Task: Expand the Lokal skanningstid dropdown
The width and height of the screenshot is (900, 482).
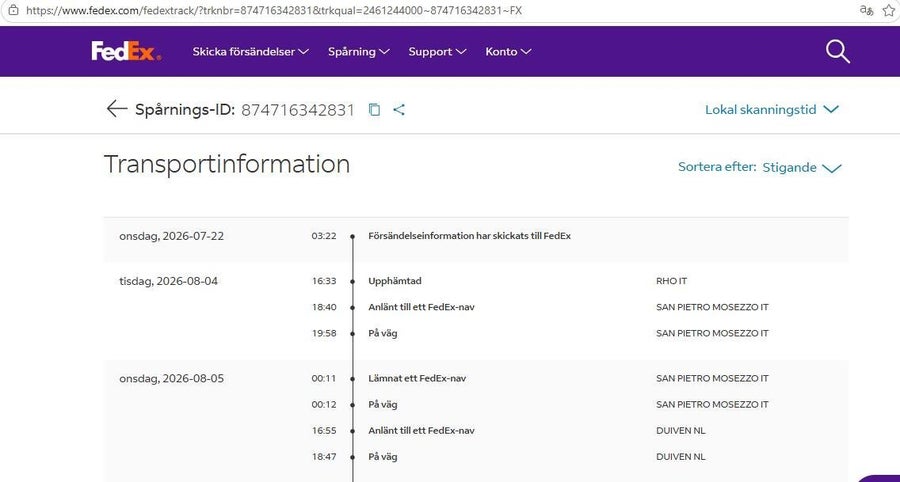Action: pos(772,110)
